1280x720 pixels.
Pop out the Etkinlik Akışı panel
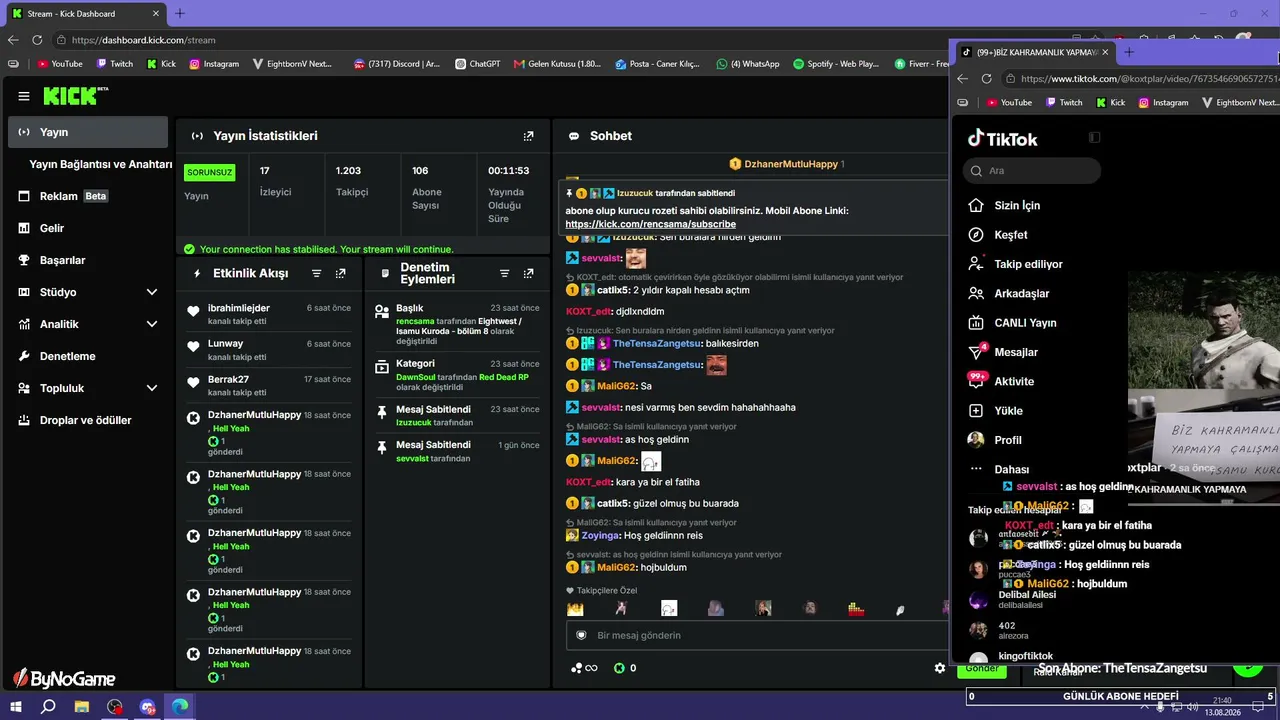tap(341, 273)
